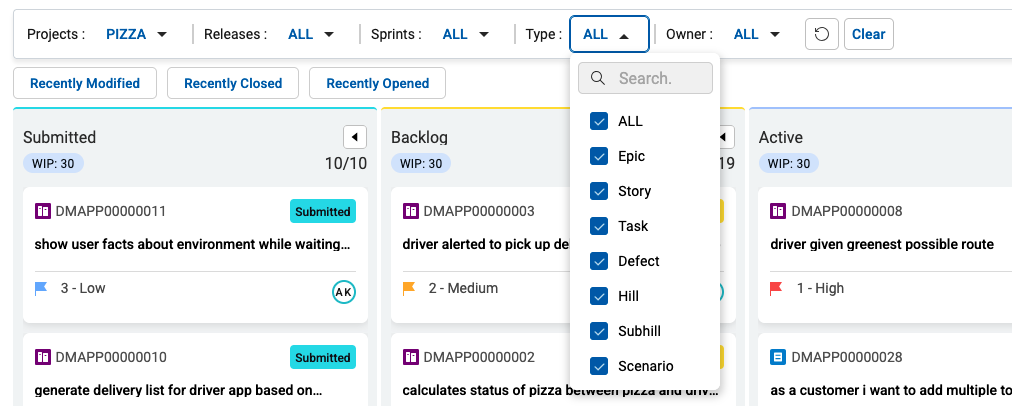Viewport: 1012px width, 406px height.
Task: Click the '1 - High' priority text
Action: coord(820,289)
